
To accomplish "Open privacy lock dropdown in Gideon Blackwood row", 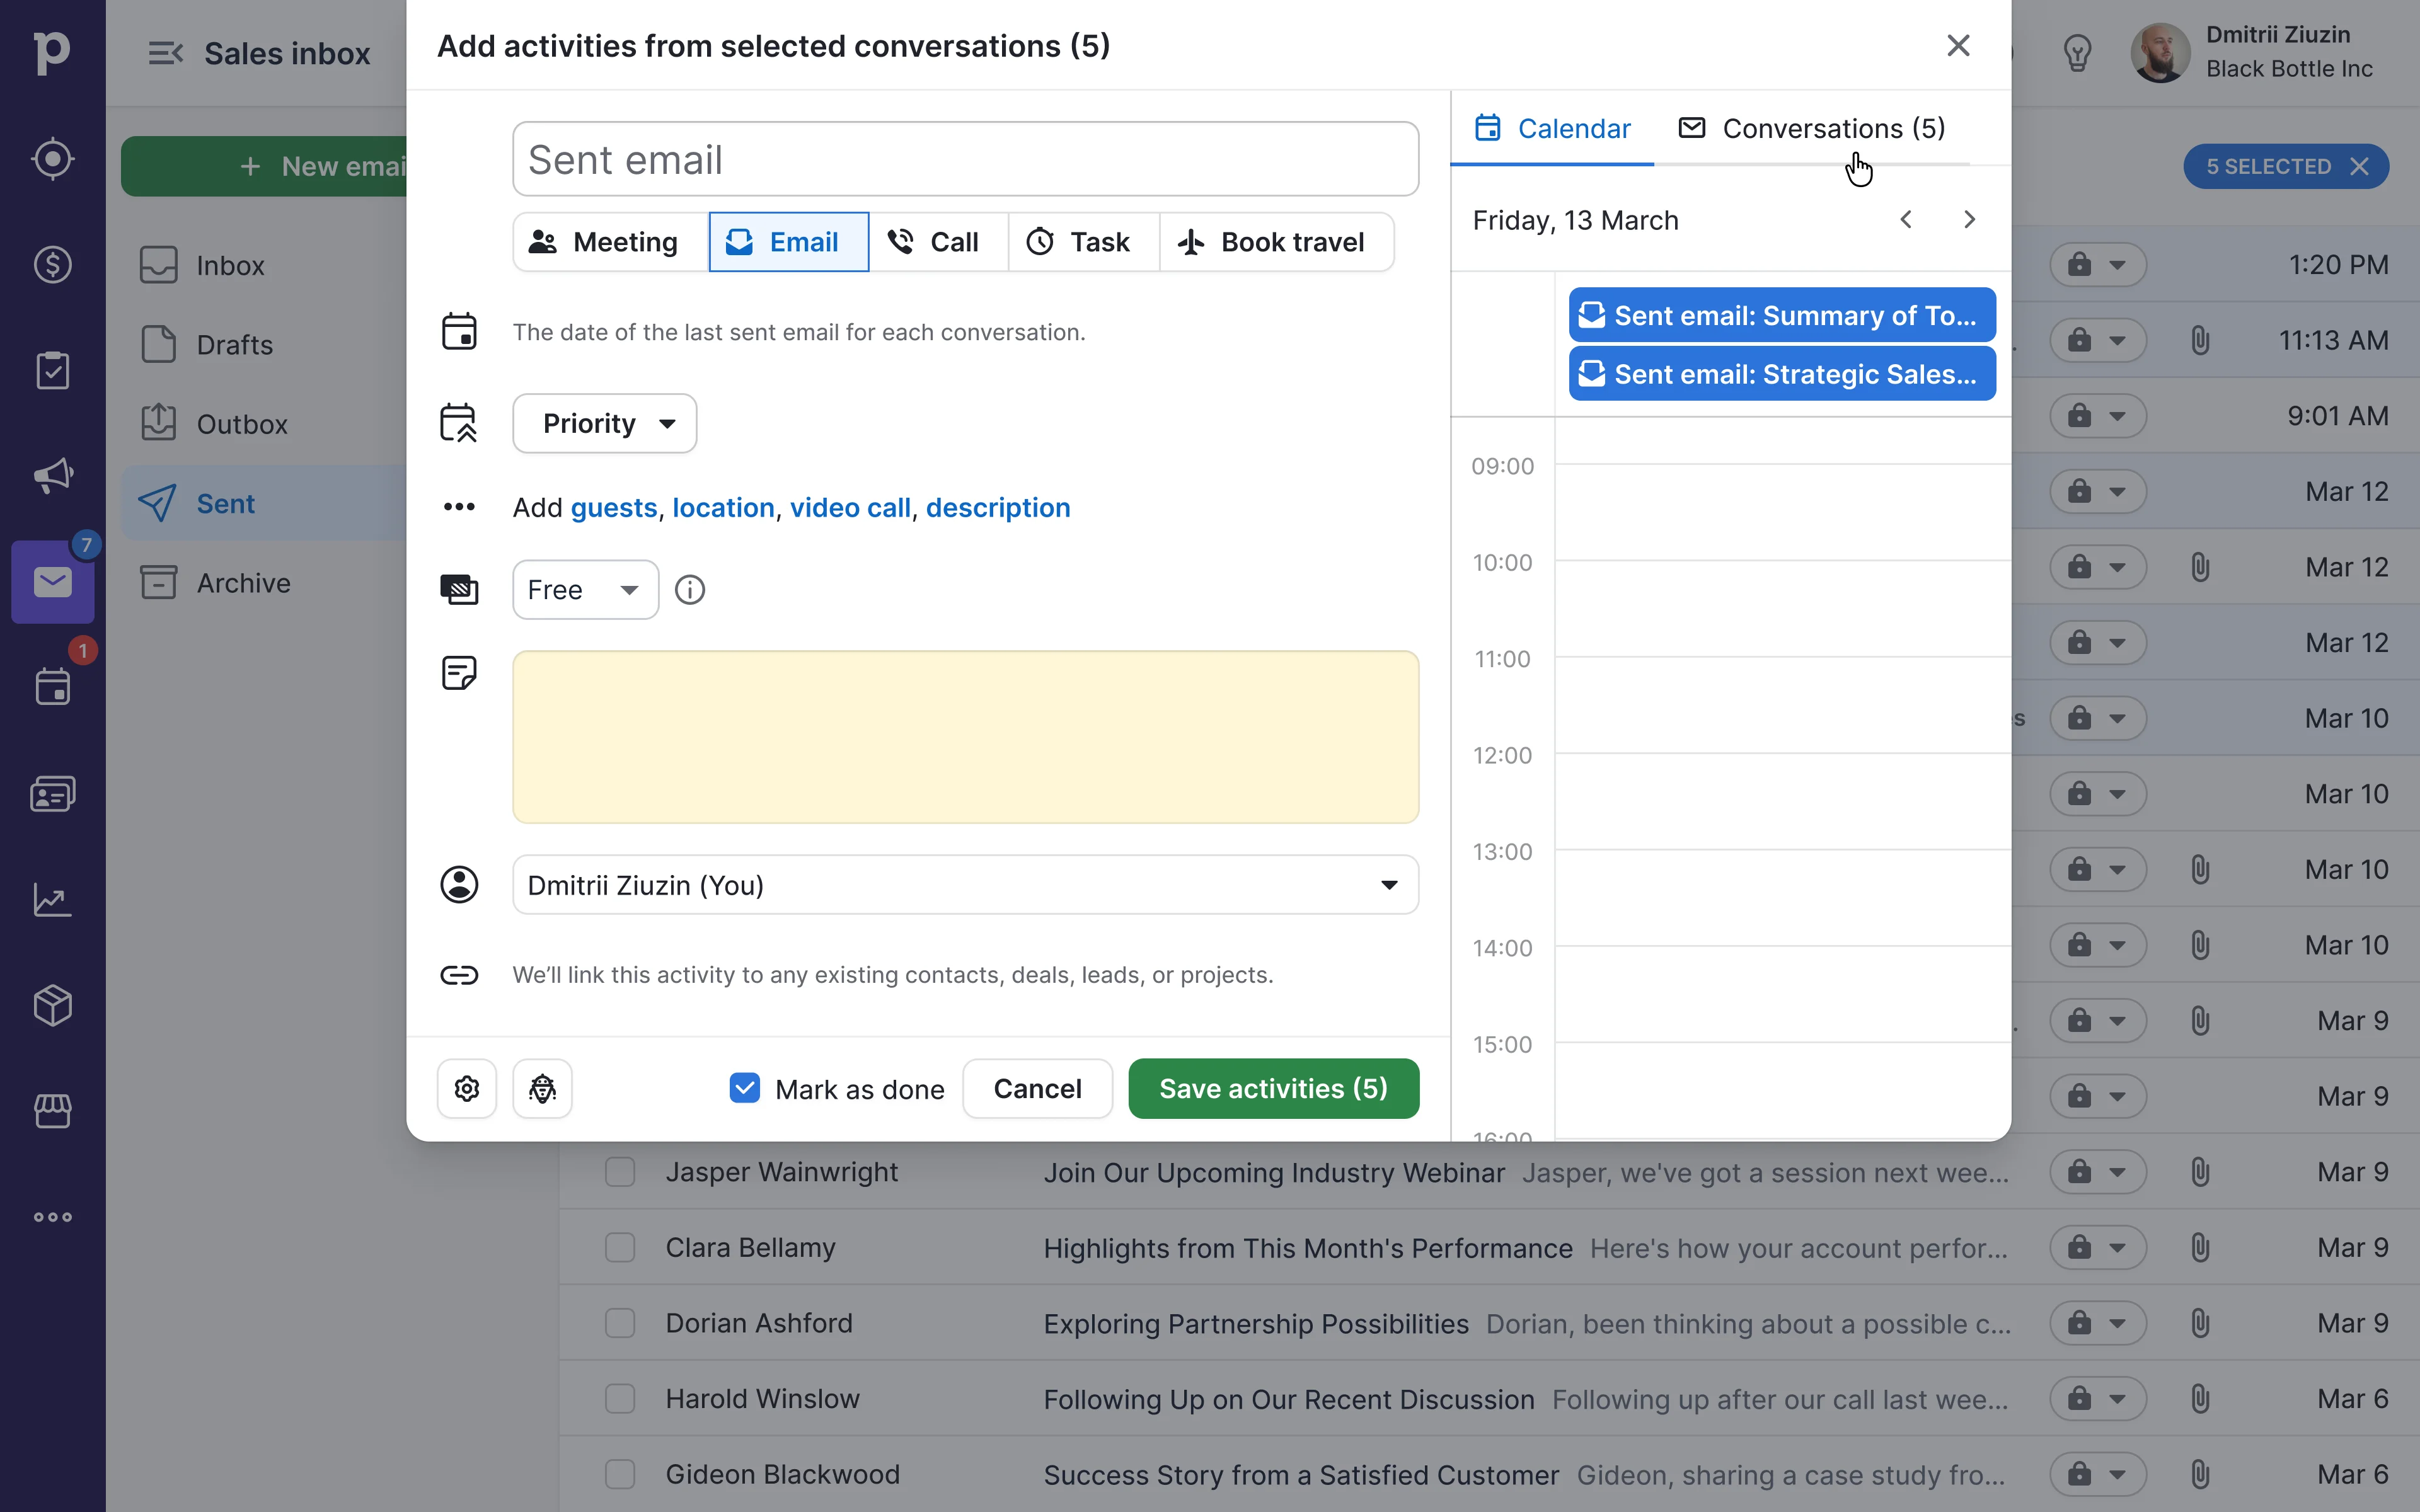I will [x=2098, y=1474].
